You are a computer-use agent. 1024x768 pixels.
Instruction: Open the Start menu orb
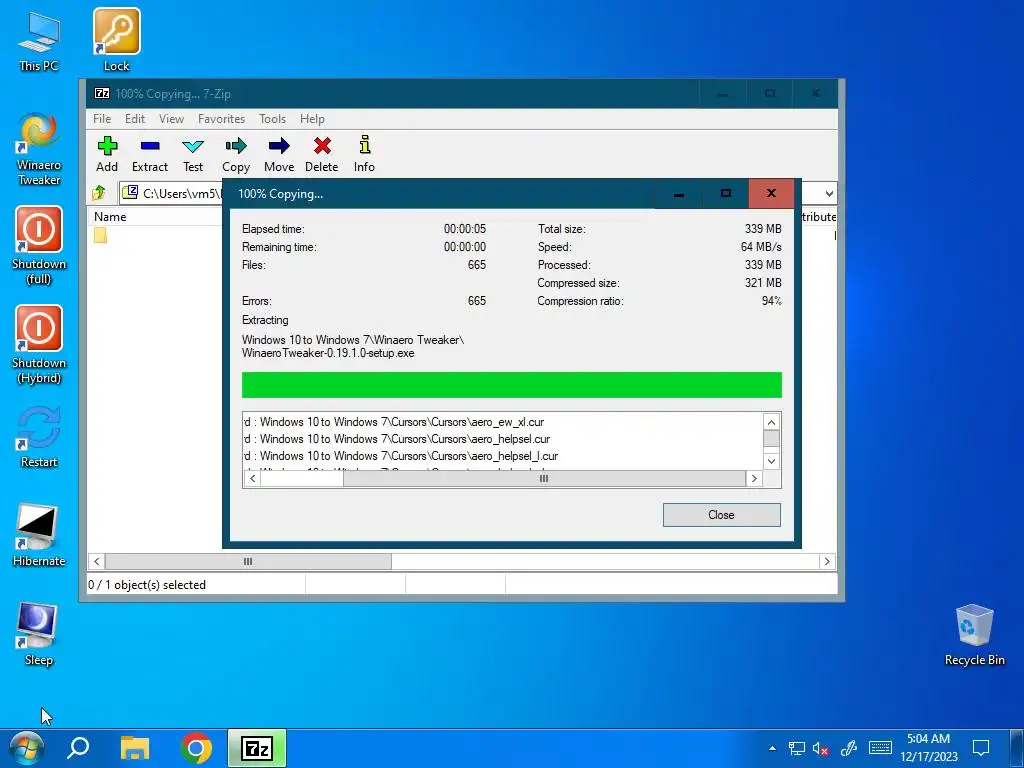coord(26,748)
